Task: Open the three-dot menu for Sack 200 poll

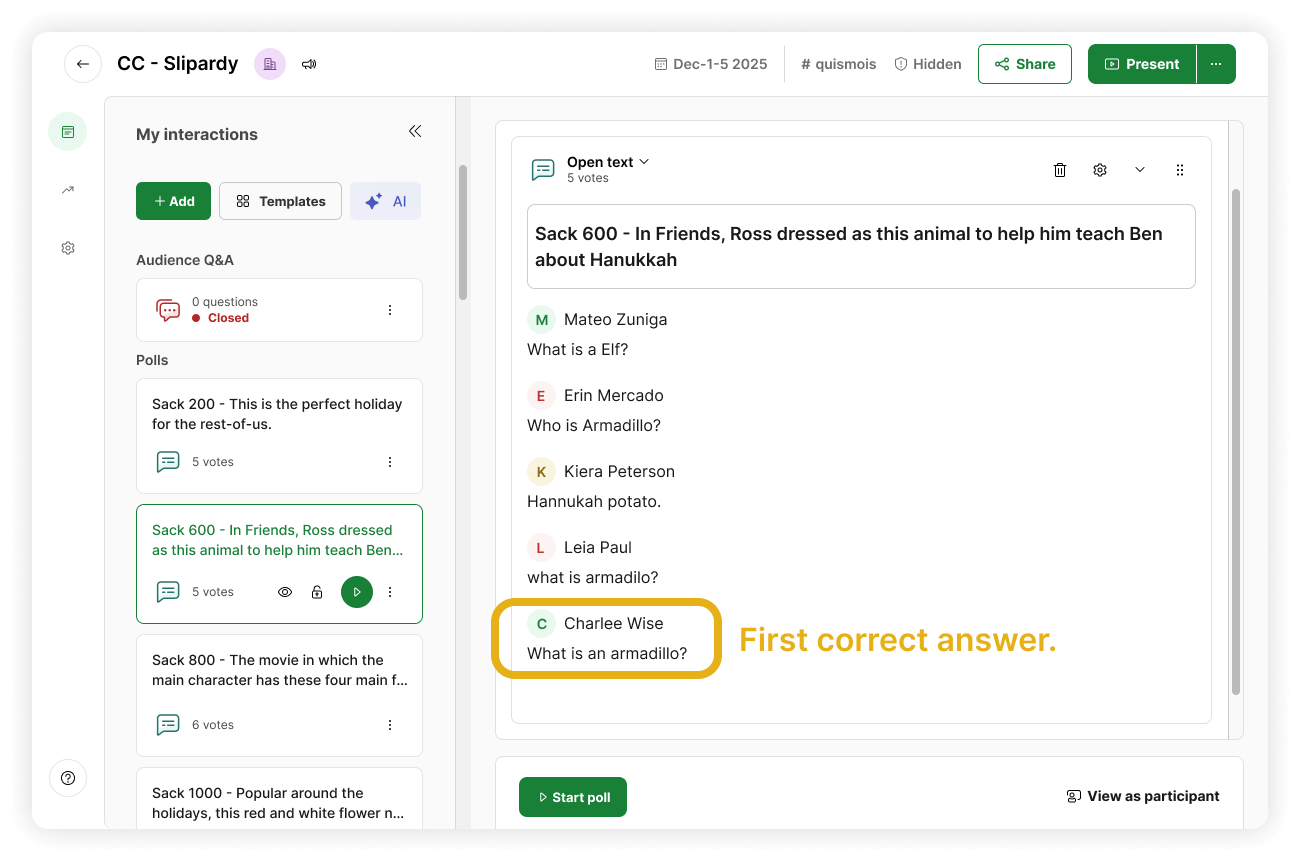Action: click(390, 461)
